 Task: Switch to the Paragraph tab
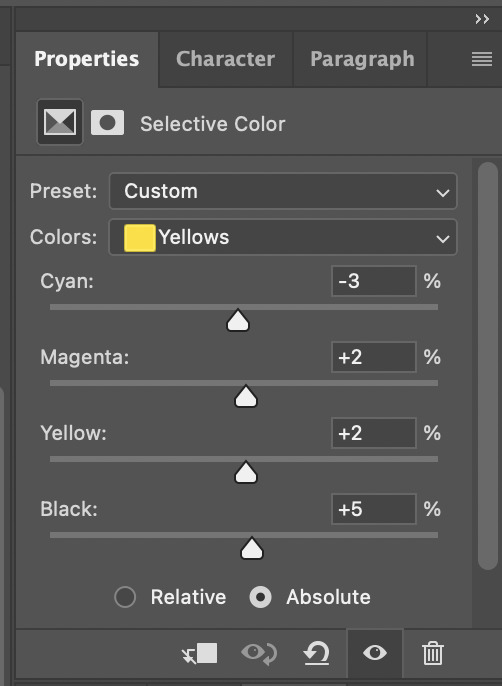tap(362, 59)
